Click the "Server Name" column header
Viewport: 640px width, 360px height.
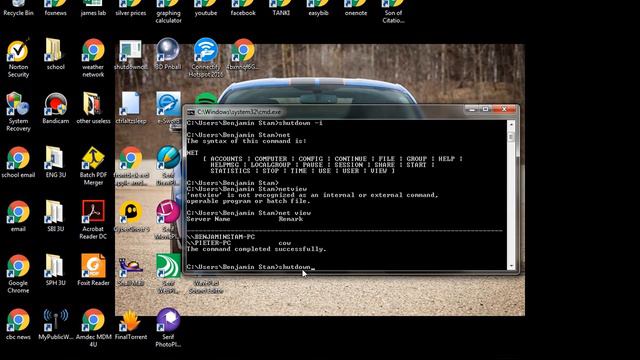208,219
